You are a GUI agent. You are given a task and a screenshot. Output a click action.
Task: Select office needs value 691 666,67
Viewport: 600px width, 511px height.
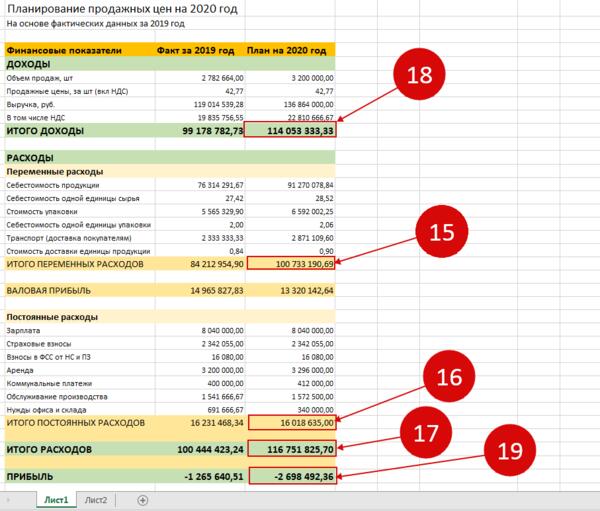click(225, 410)
